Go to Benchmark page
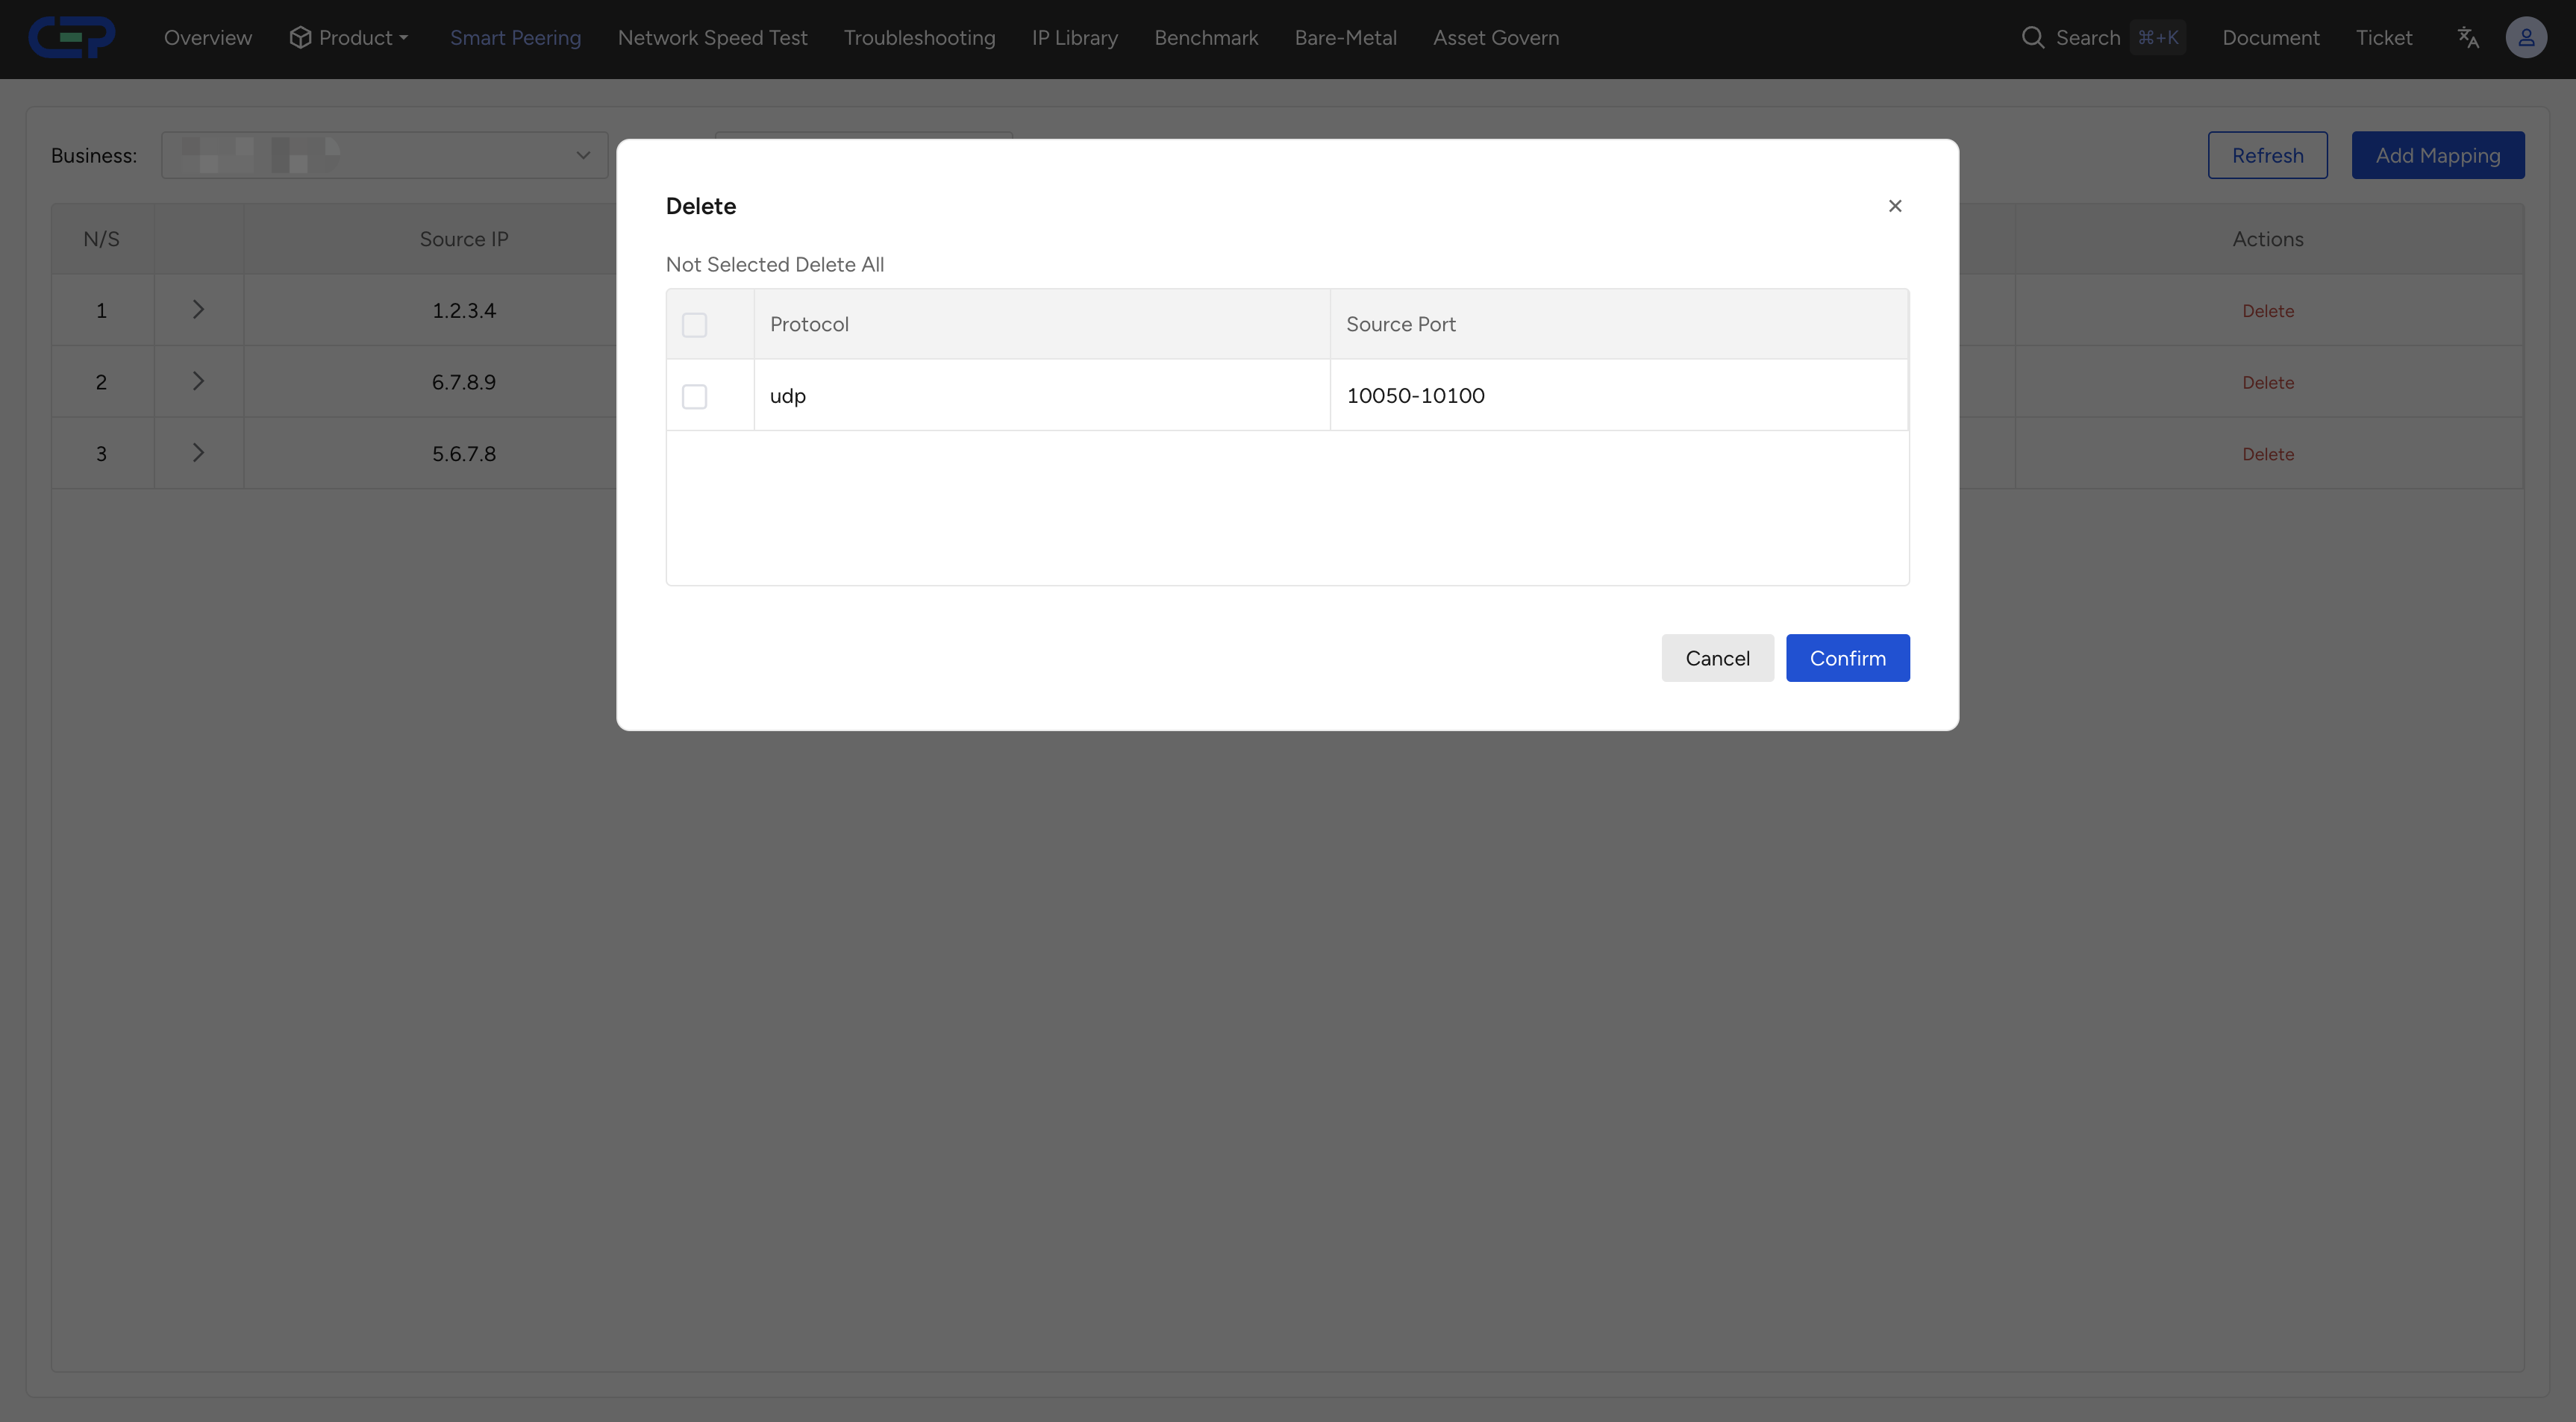Viewport: 2576px width, 1422px height. pos(1206,38)
